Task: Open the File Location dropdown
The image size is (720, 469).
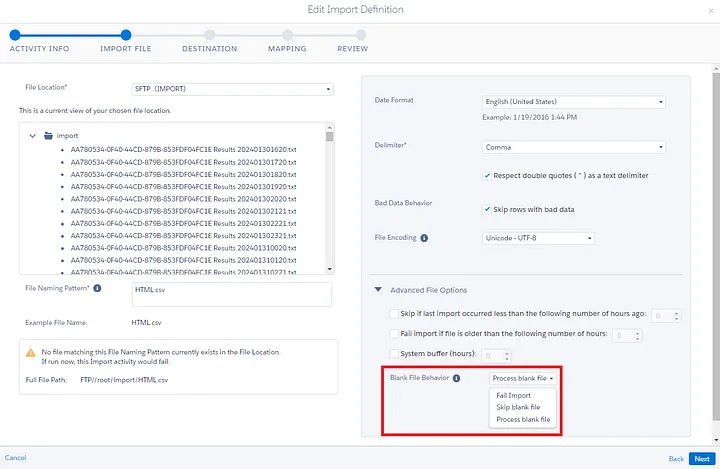Action: pos(233,89)
